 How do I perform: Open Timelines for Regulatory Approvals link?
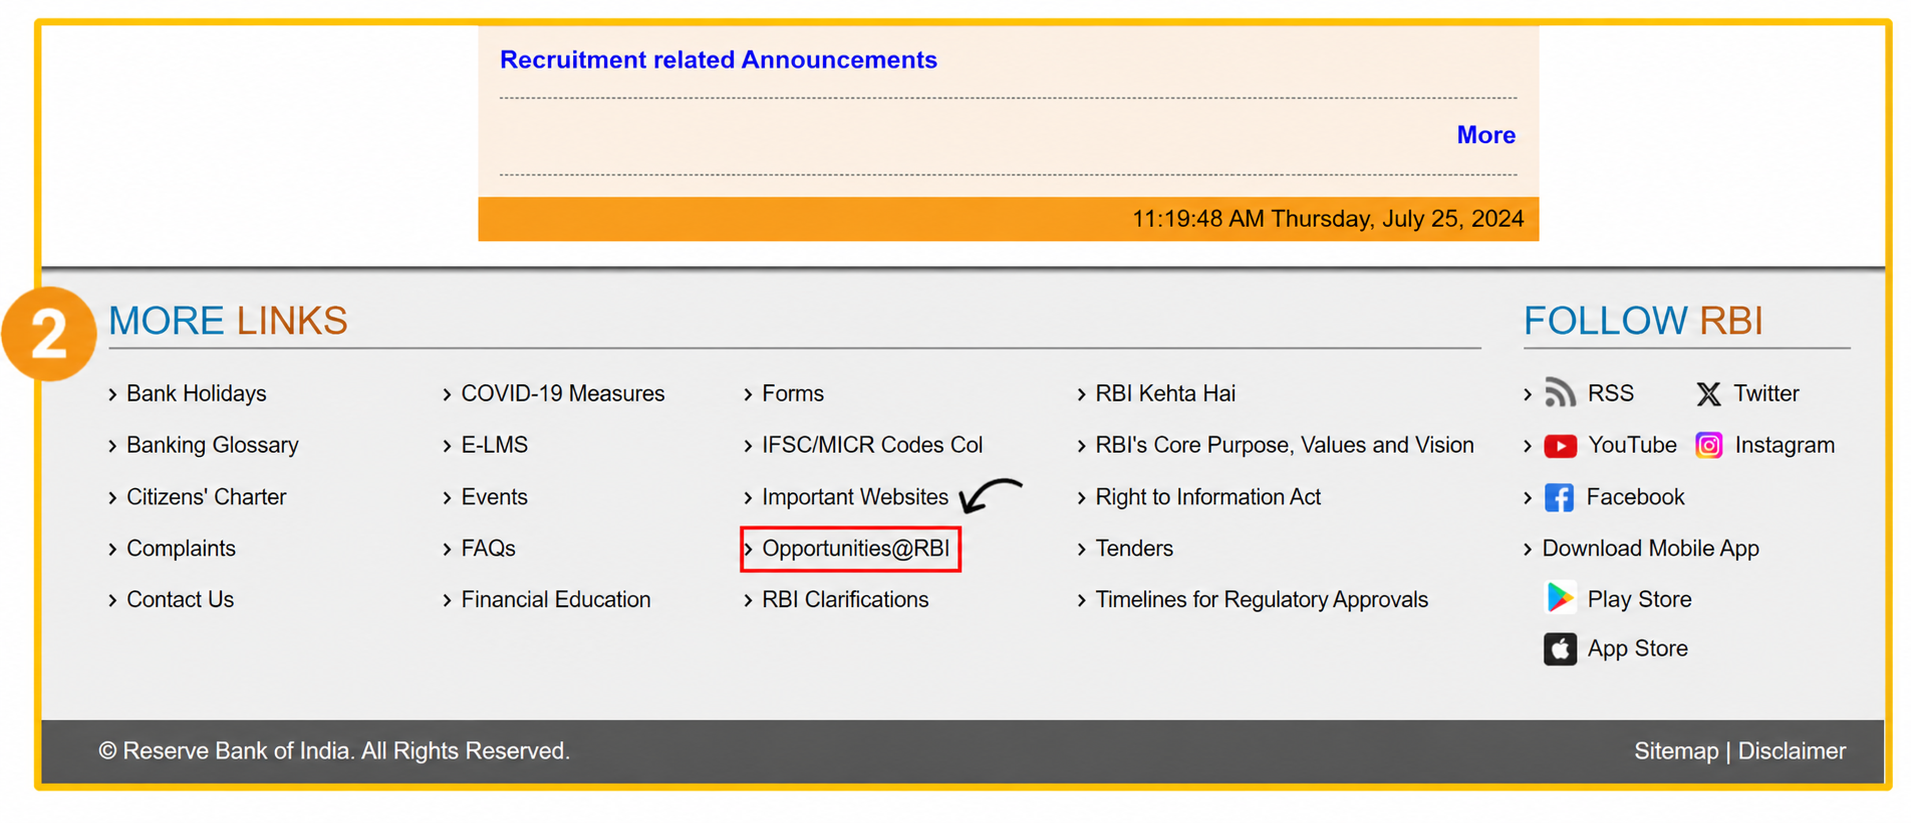point(1262,600)
